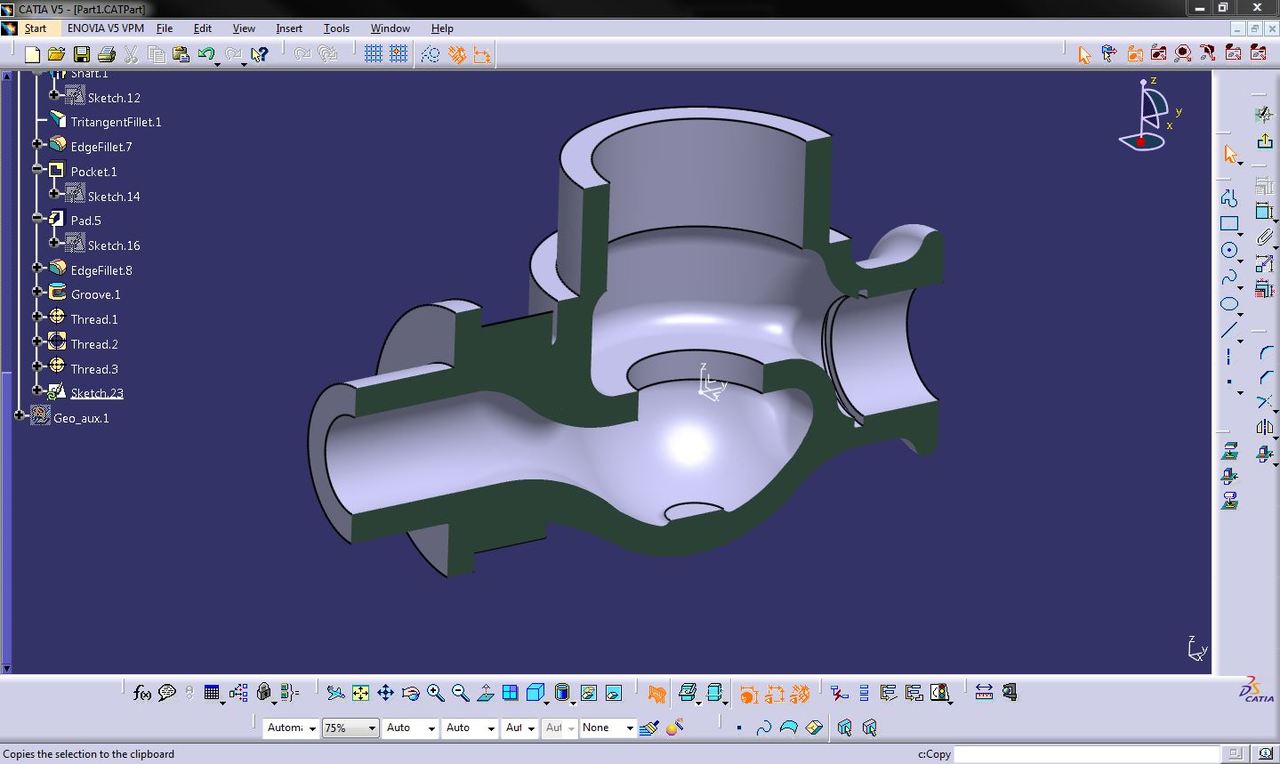The height and width of the screenshot is (764, 1280).
Task: Expand the Groove.1 tree node
Action: coord(37,292)
